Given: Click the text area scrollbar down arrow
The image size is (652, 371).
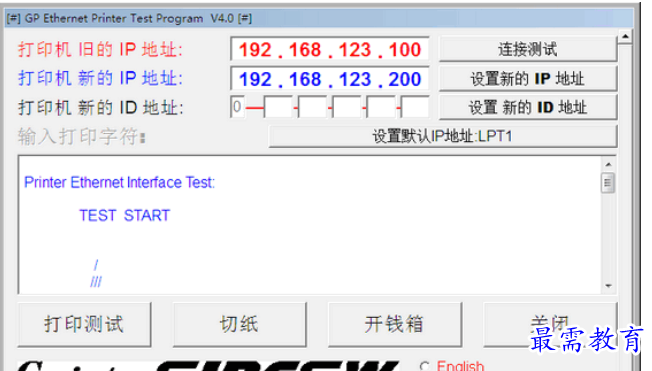Looking at the screenshot, I should point(608,286).
